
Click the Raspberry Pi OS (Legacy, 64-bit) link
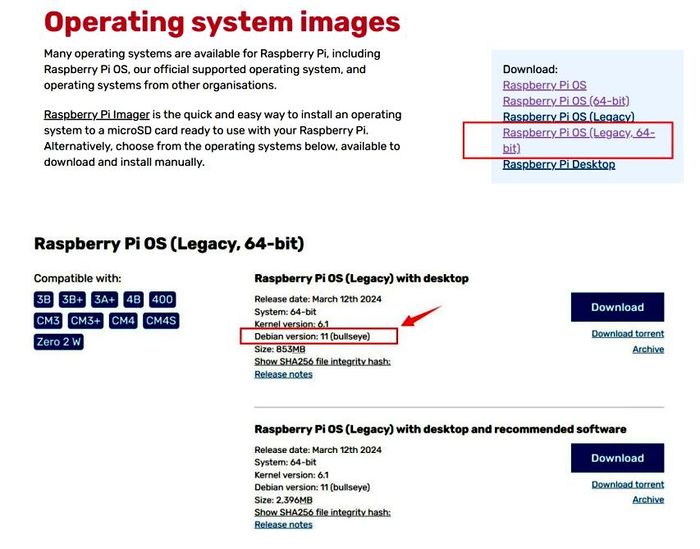click(578, 133)
